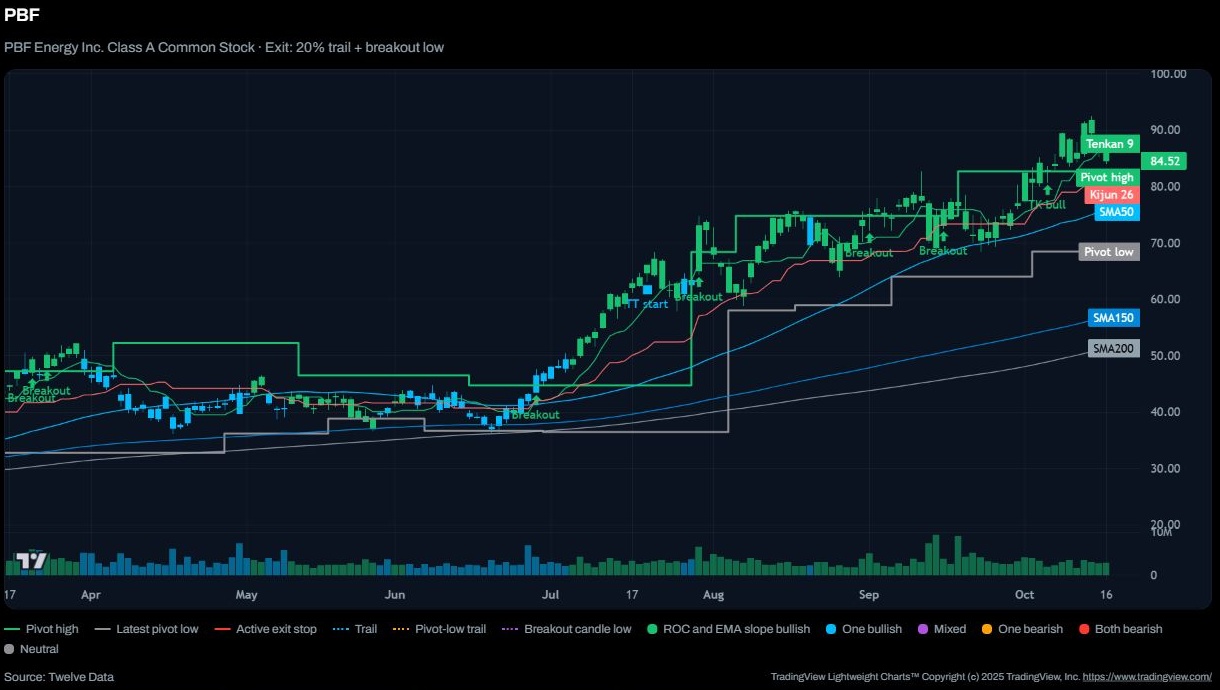
Task: Click the Latest pivot low legend entry
Action: pos(146,630)
